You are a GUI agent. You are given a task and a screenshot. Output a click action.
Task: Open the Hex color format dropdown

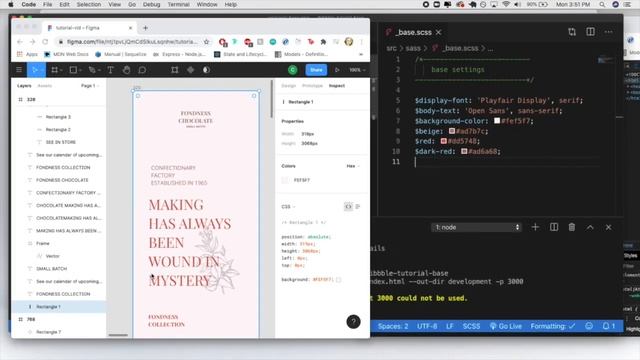353,166
